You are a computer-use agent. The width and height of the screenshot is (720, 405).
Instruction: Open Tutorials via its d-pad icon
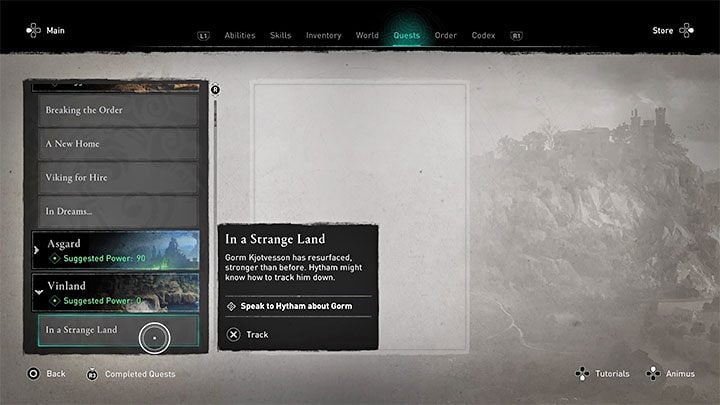coord(582,374)
